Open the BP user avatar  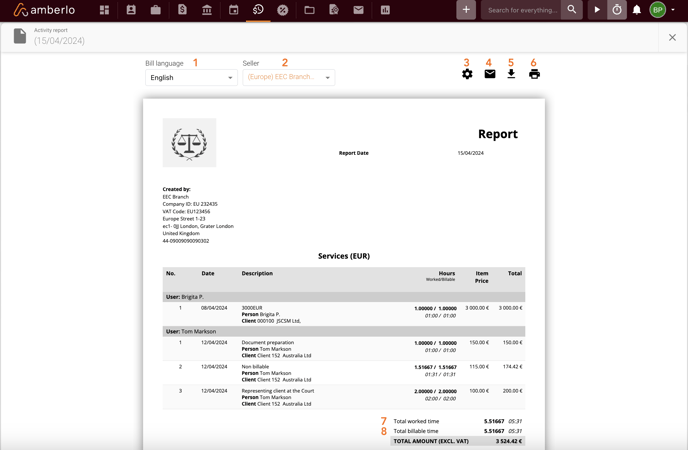657,10
